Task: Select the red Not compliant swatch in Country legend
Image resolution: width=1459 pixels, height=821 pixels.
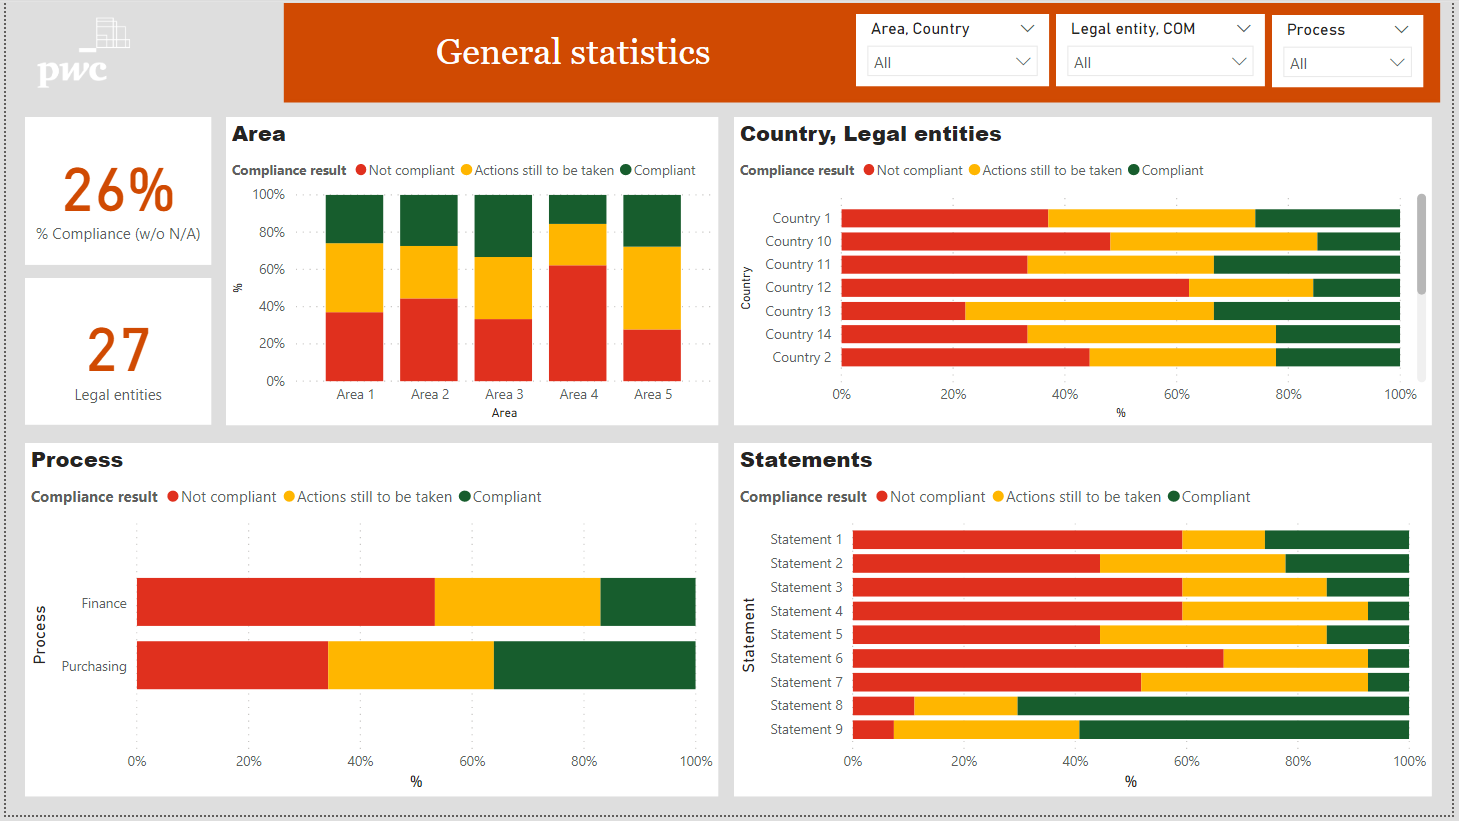Action: coord(869,170)
